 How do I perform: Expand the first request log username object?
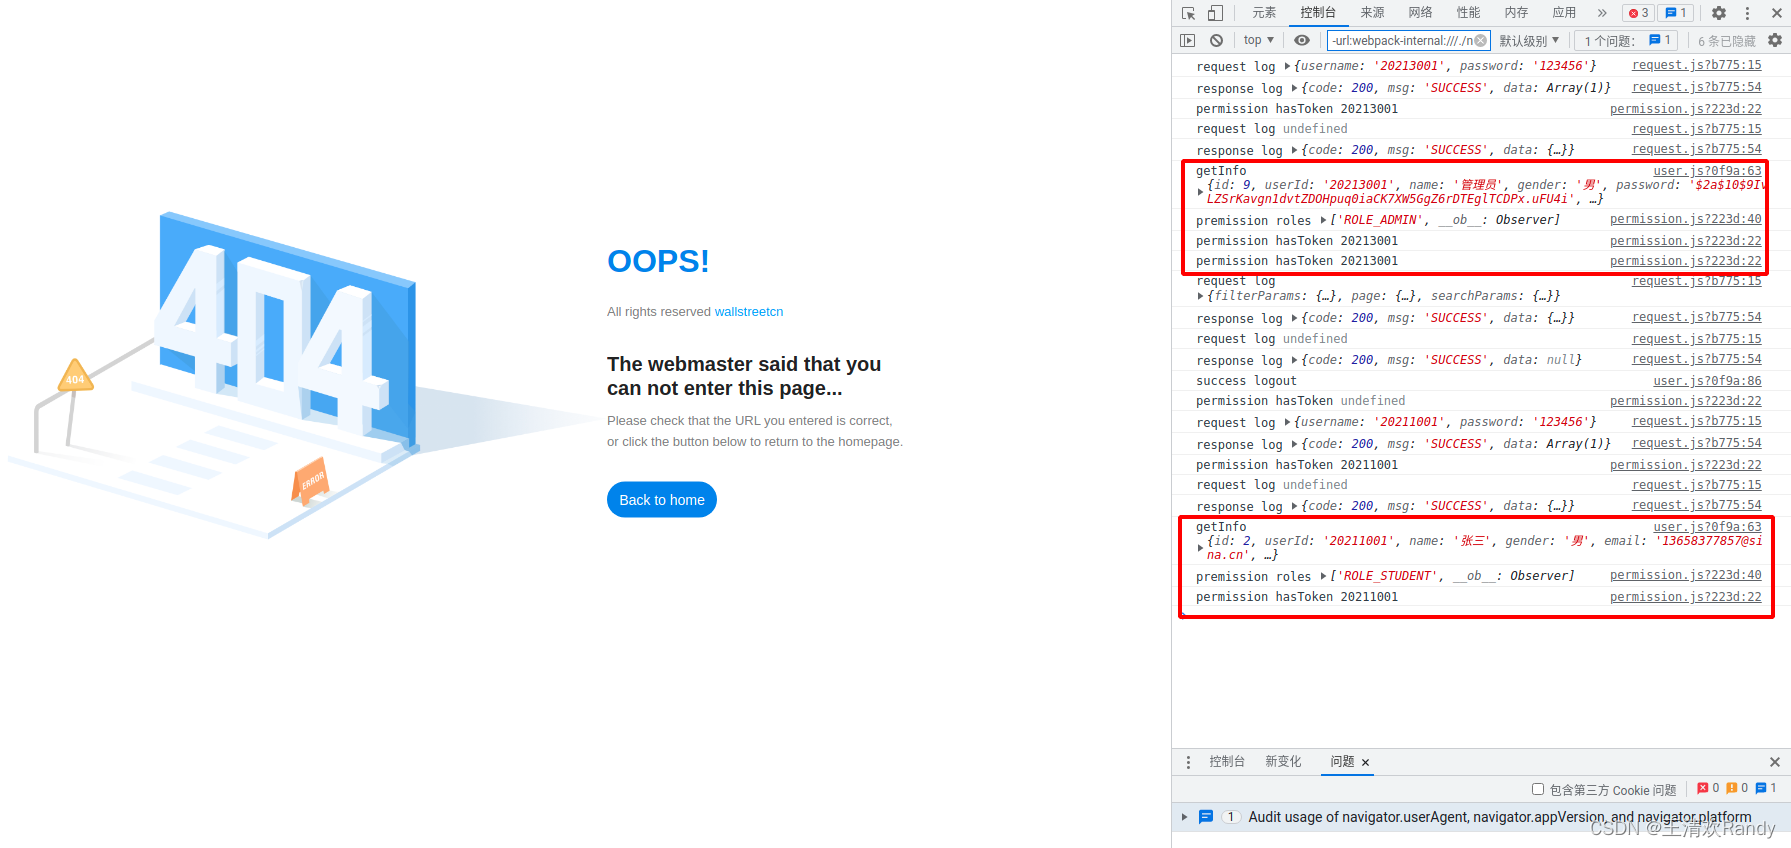(x=1287, y=66)
